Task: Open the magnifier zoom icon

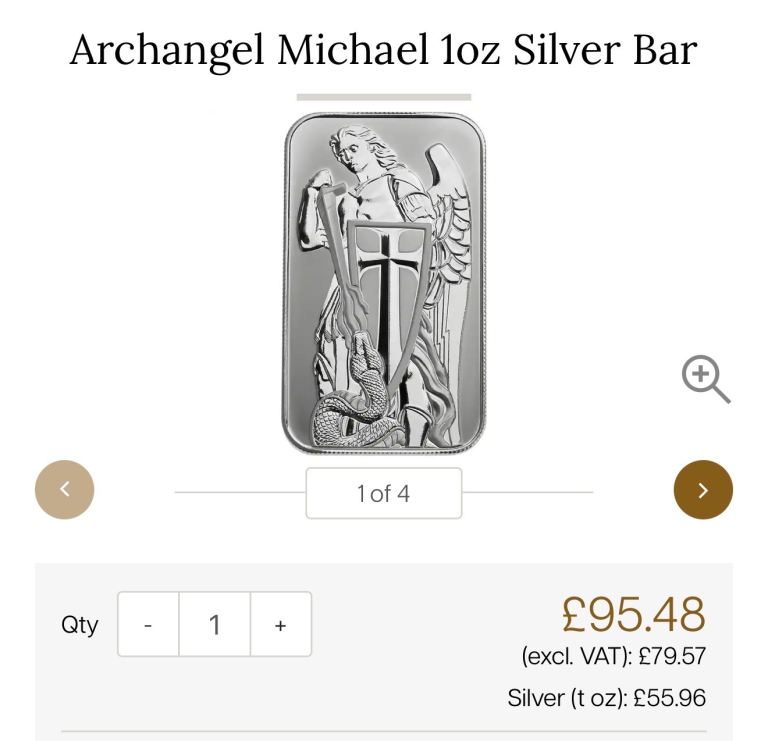Action: point(706,379)
